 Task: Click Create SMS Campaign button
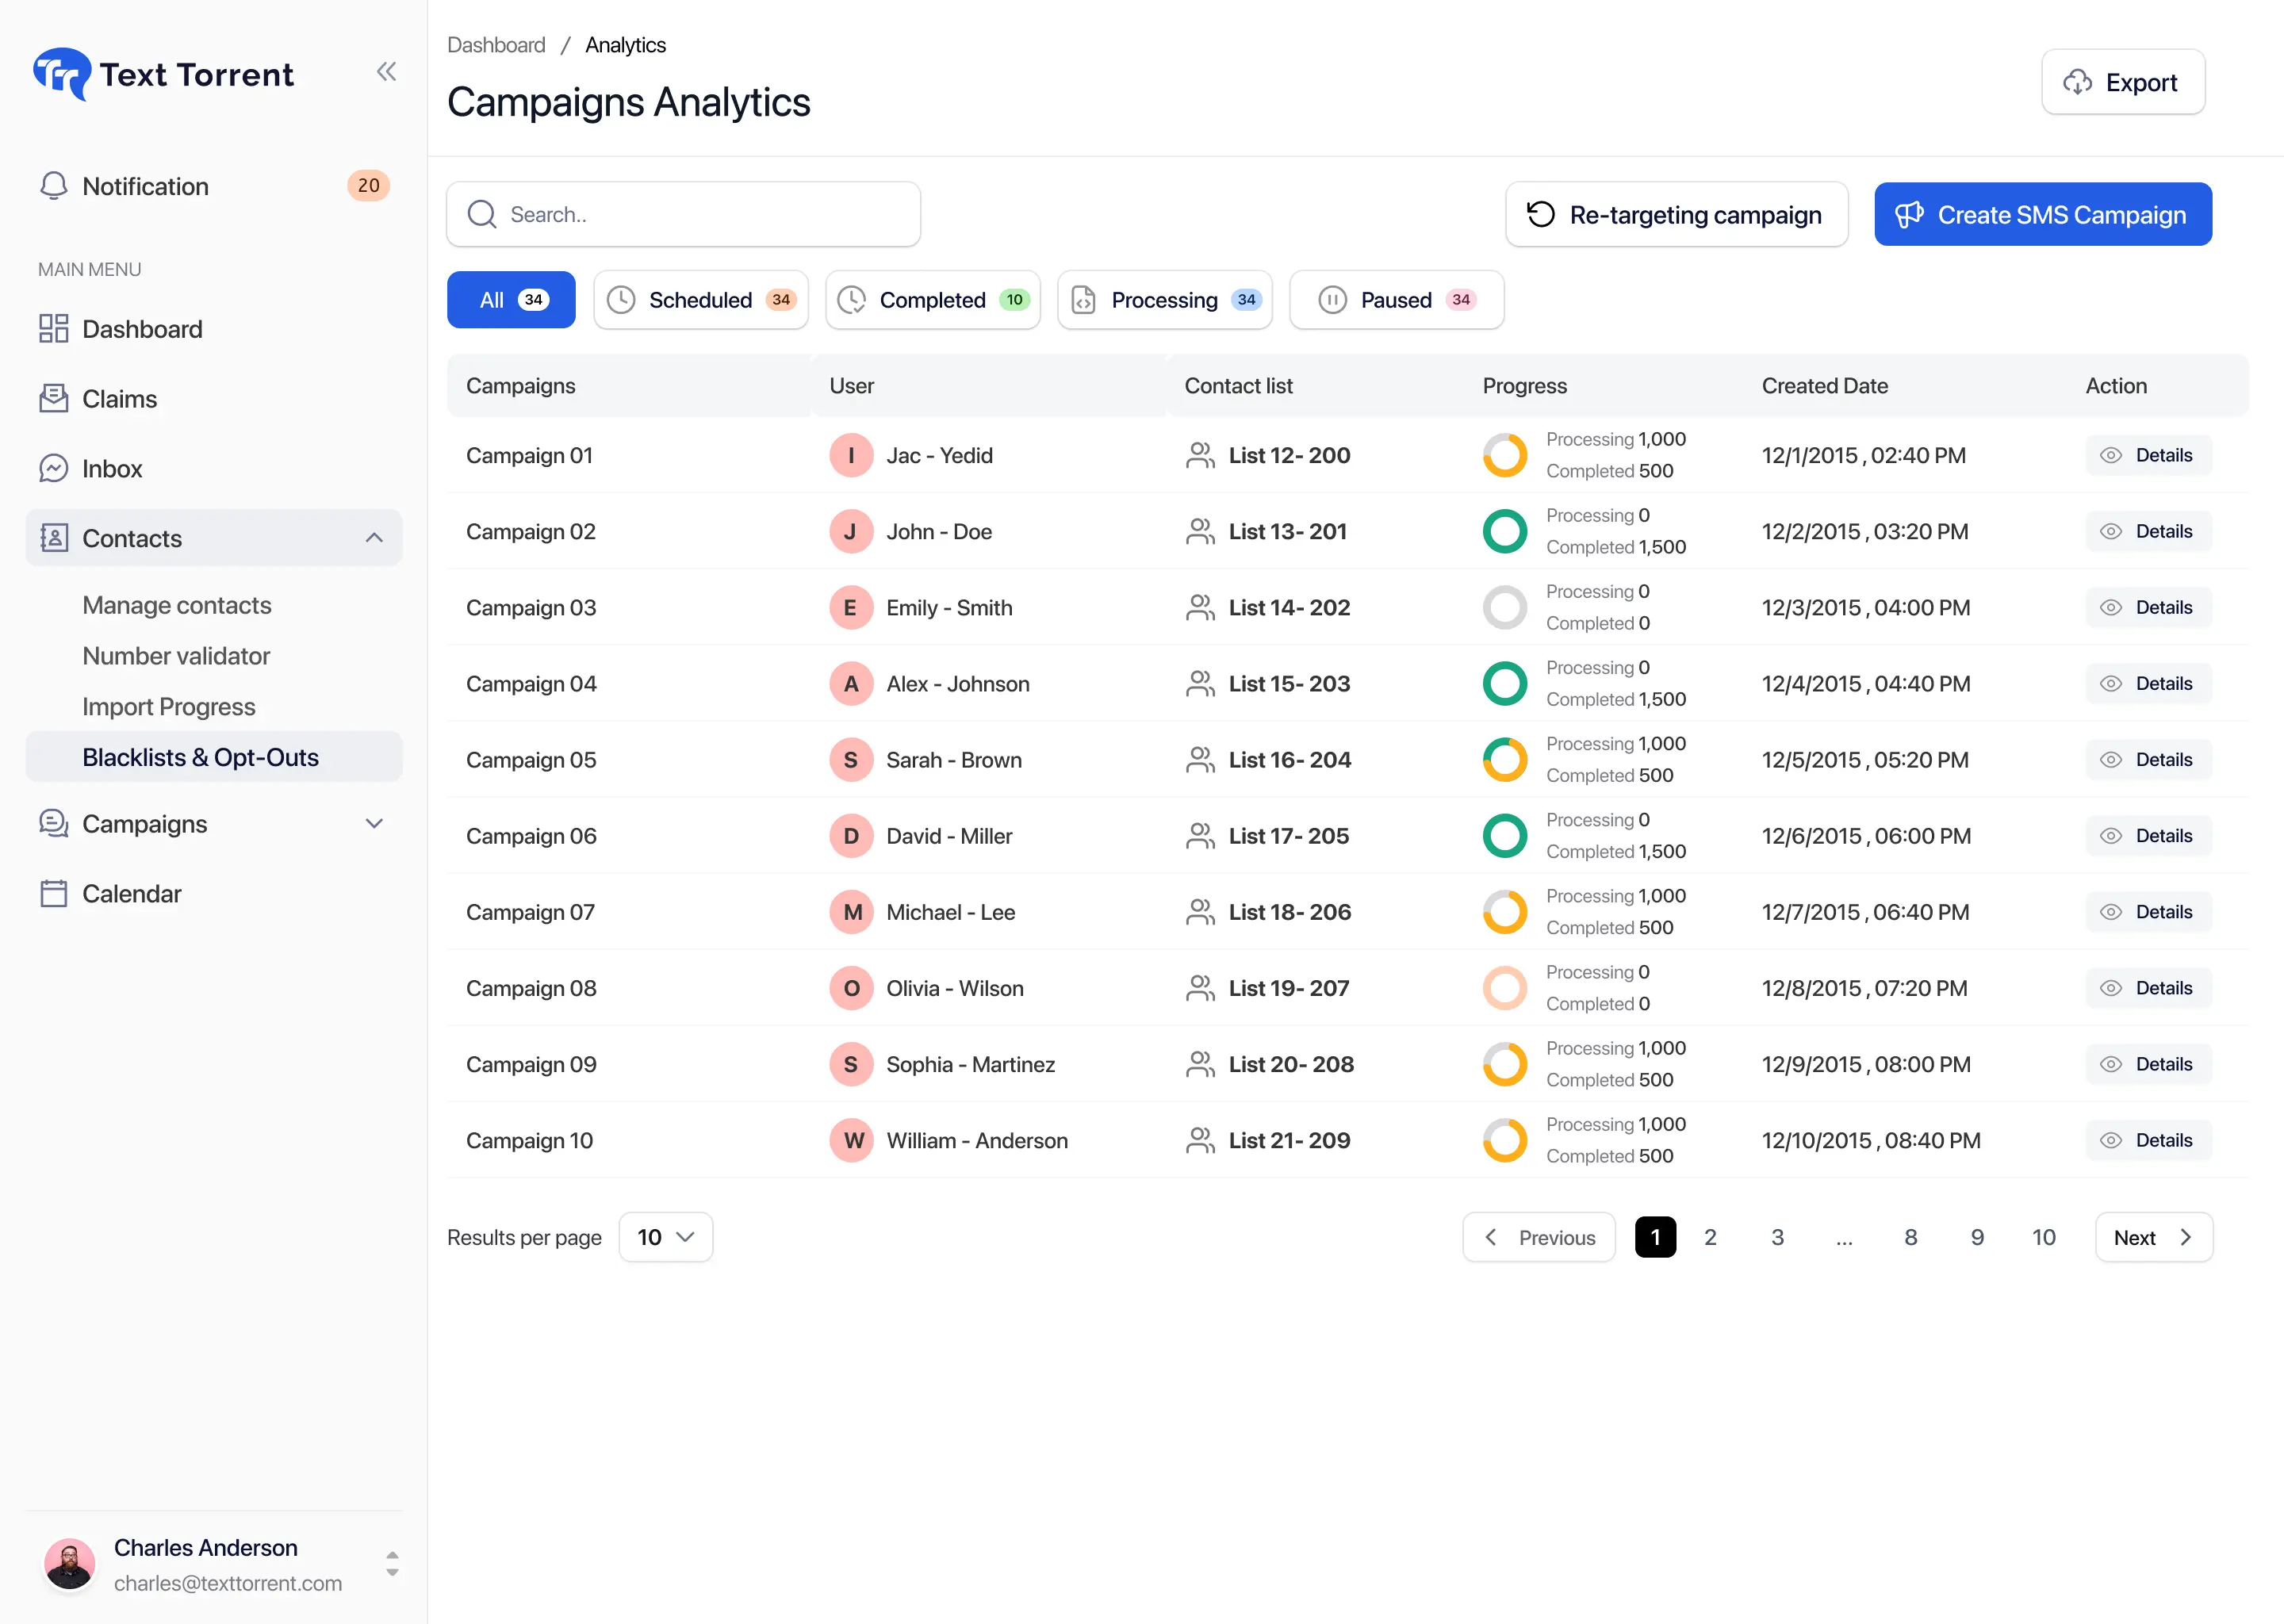[x=2043, y=214]
